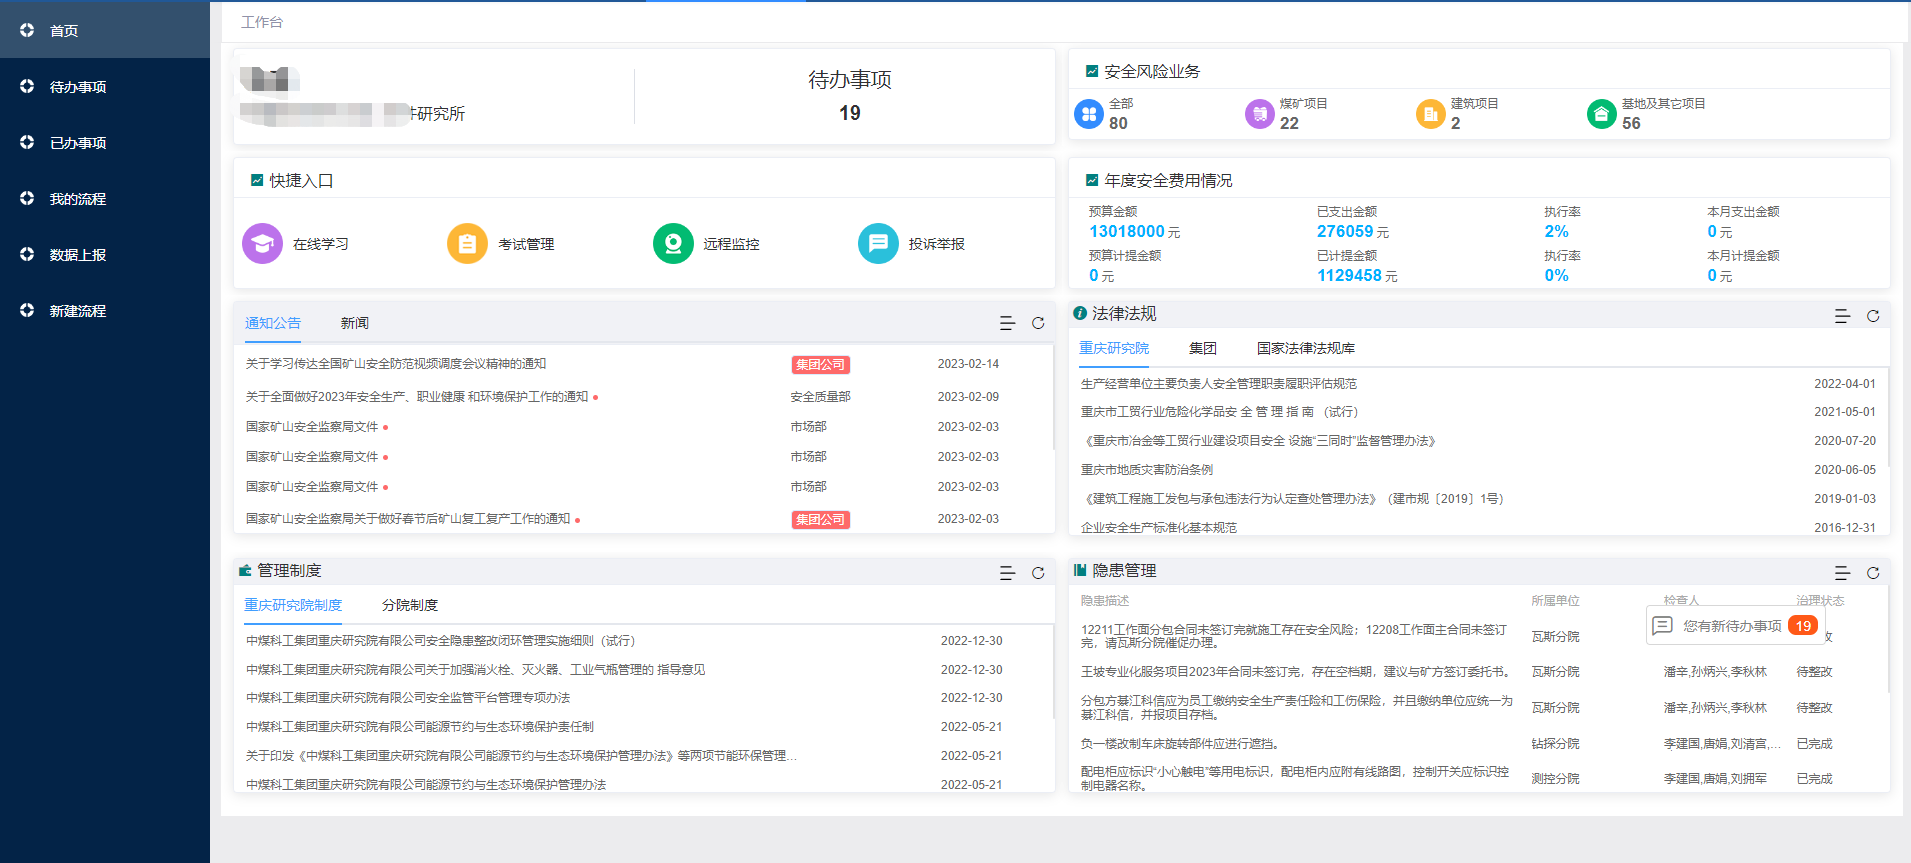Switch to the 新闻 tab

(x=355, y=323)
